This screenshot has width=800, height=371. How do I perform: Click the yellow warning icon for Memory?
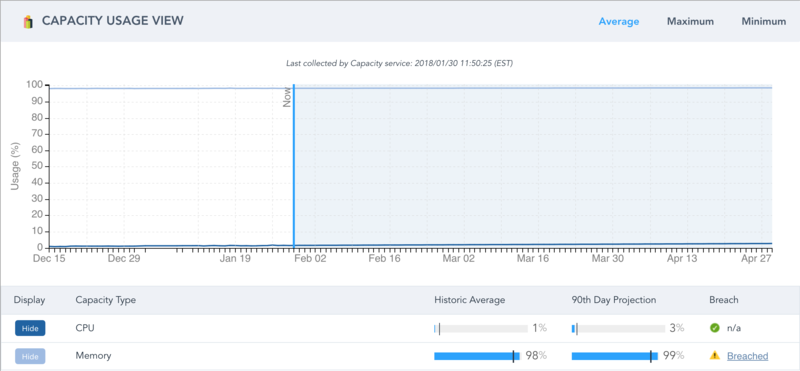[715, 356]
